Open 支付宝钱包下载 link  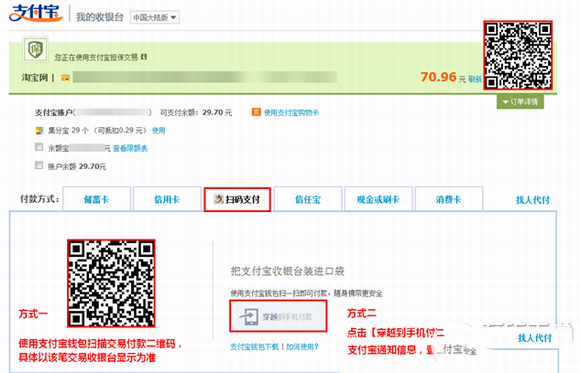tap(254, 347)
